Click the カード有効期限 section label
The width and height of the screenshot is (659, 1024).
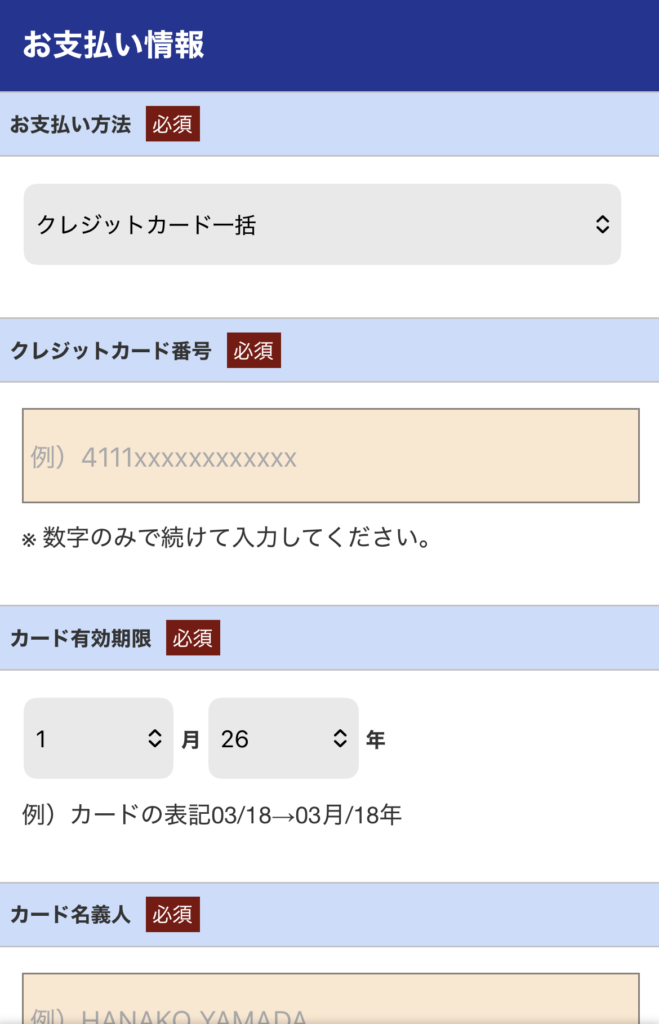point(80,638)
